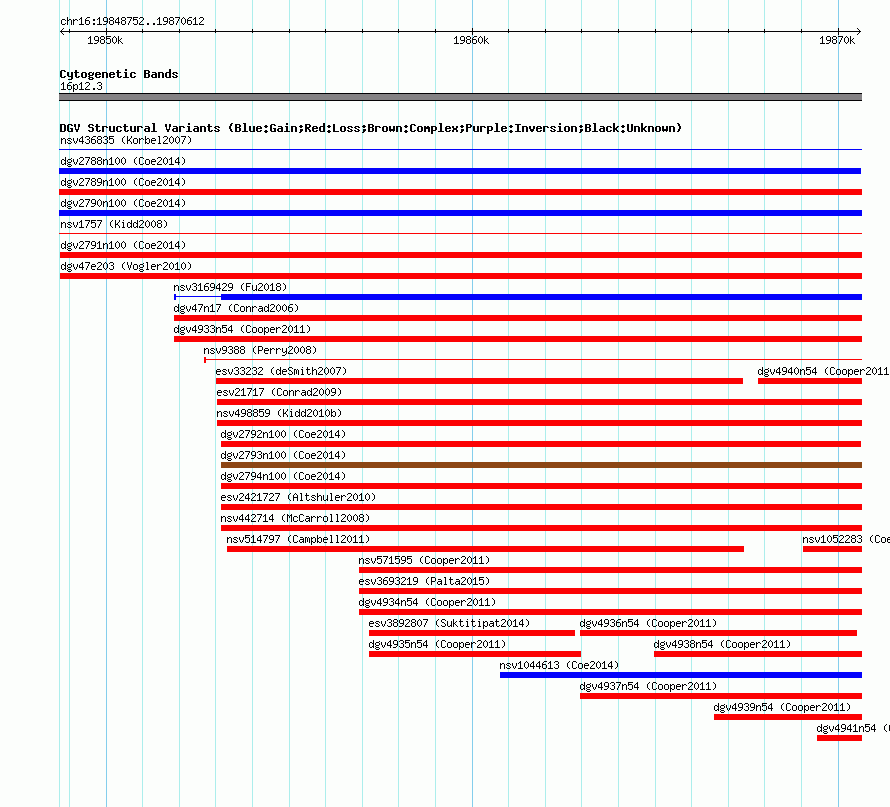890x807 pixels.
Task: Select dgv2793n100 (Coe2014) label
Action: click(283, 455)
